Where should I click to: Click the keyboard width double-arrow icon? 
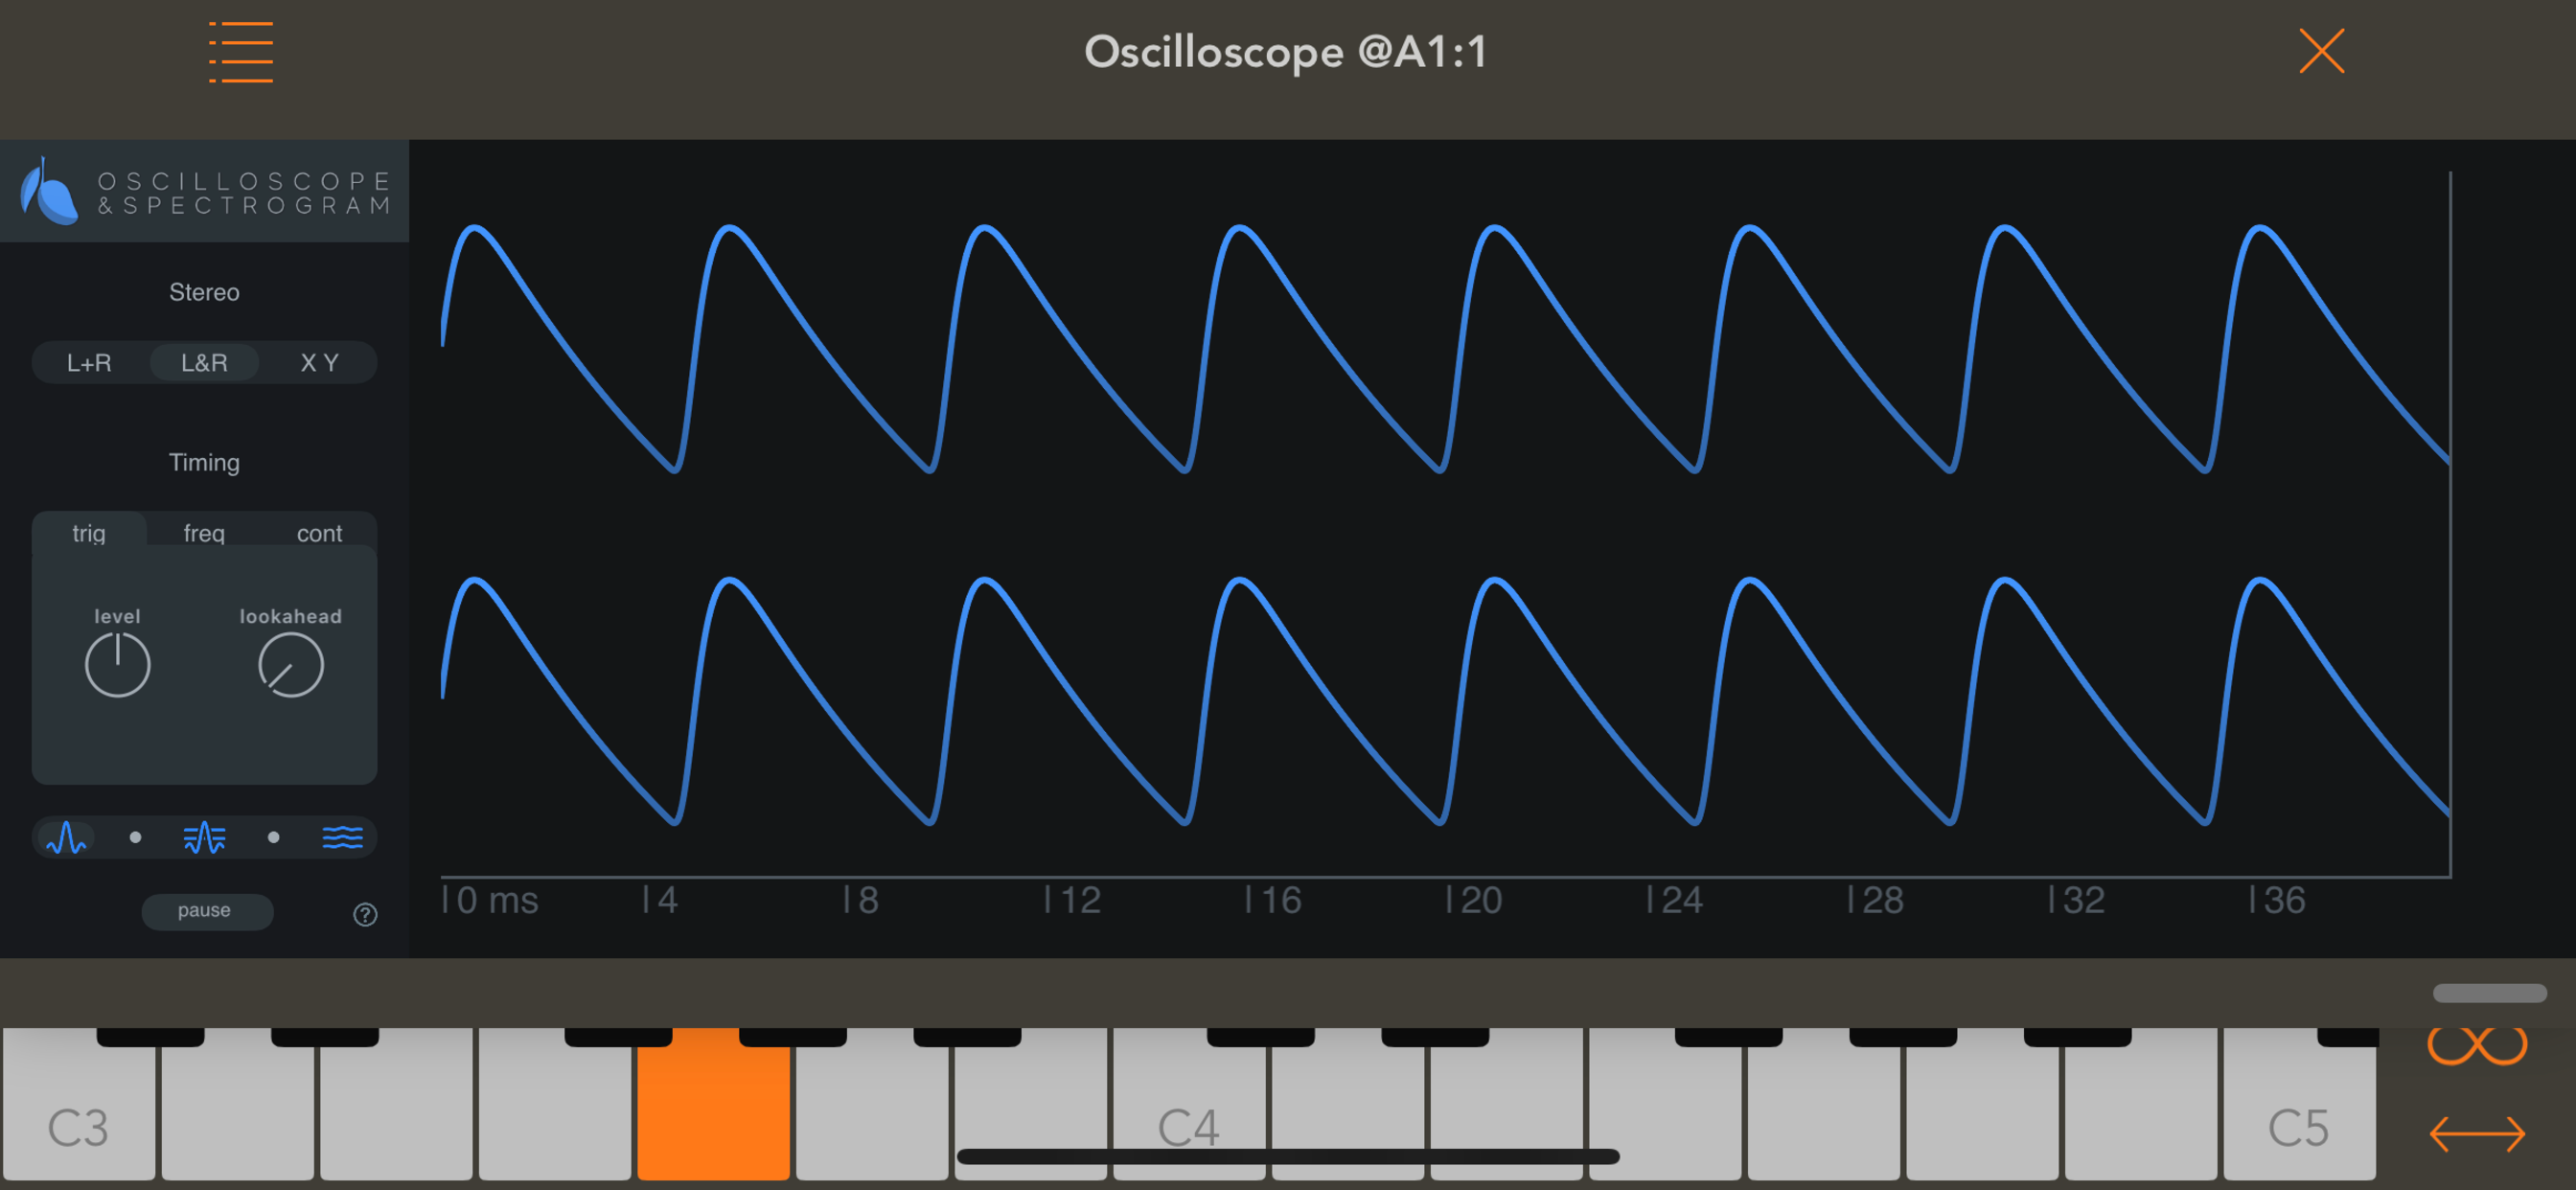click(2476, 1133)
